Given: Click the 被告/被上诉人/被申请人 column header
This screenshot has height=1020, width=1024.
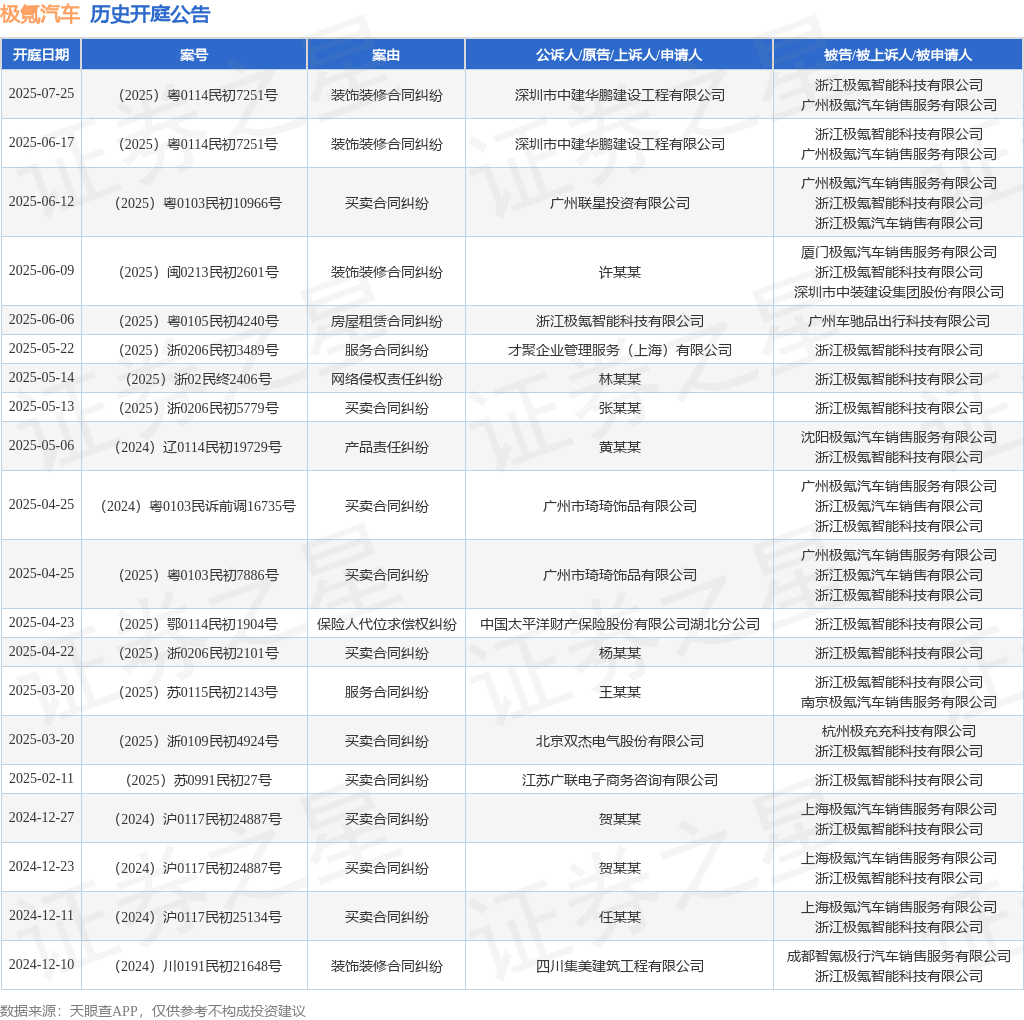Looking at the screenshot, I should click(x=898, y=55).
